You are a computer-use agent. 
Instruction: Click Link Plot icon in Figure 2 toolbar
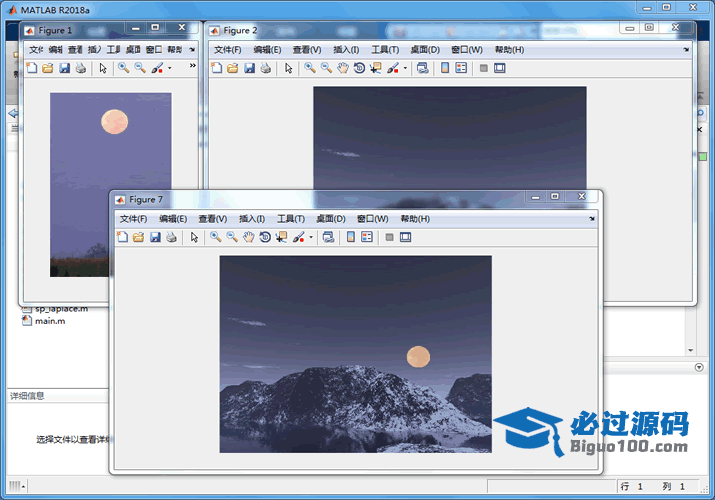(422, 68)
